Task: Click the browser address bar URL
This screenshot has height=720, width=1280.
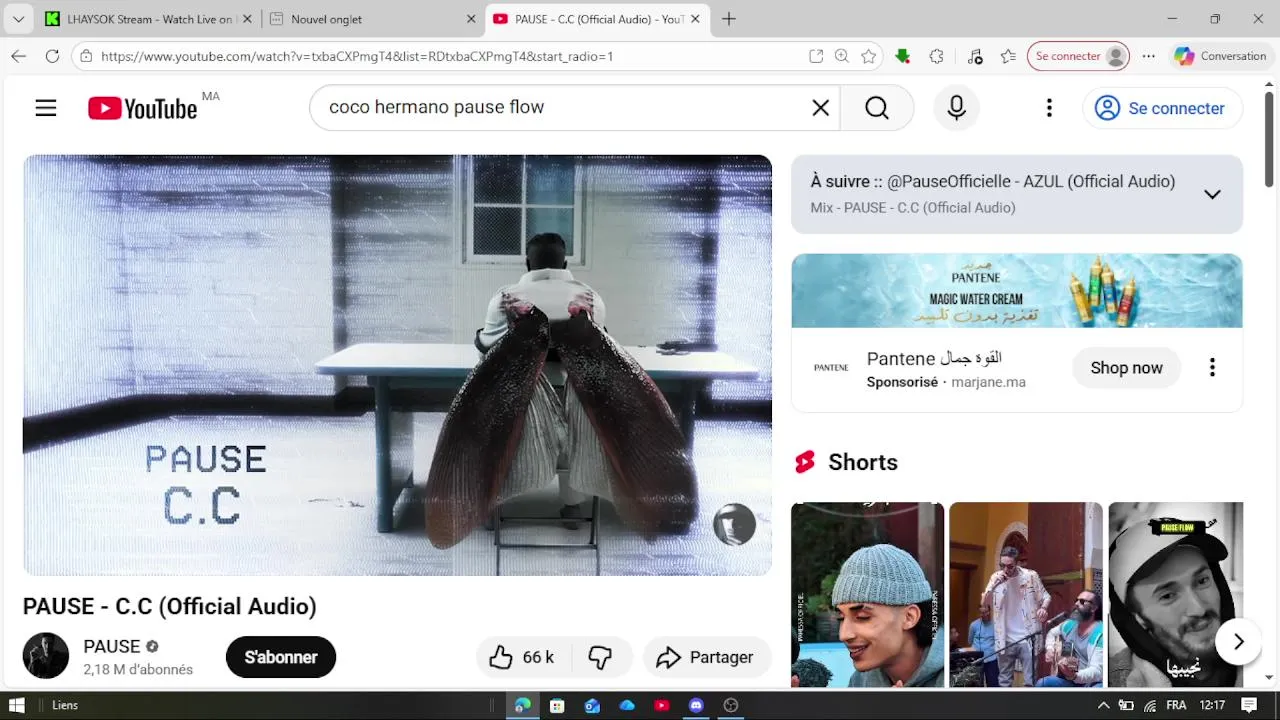Action: pyautogui.click(x=357, y=56)
